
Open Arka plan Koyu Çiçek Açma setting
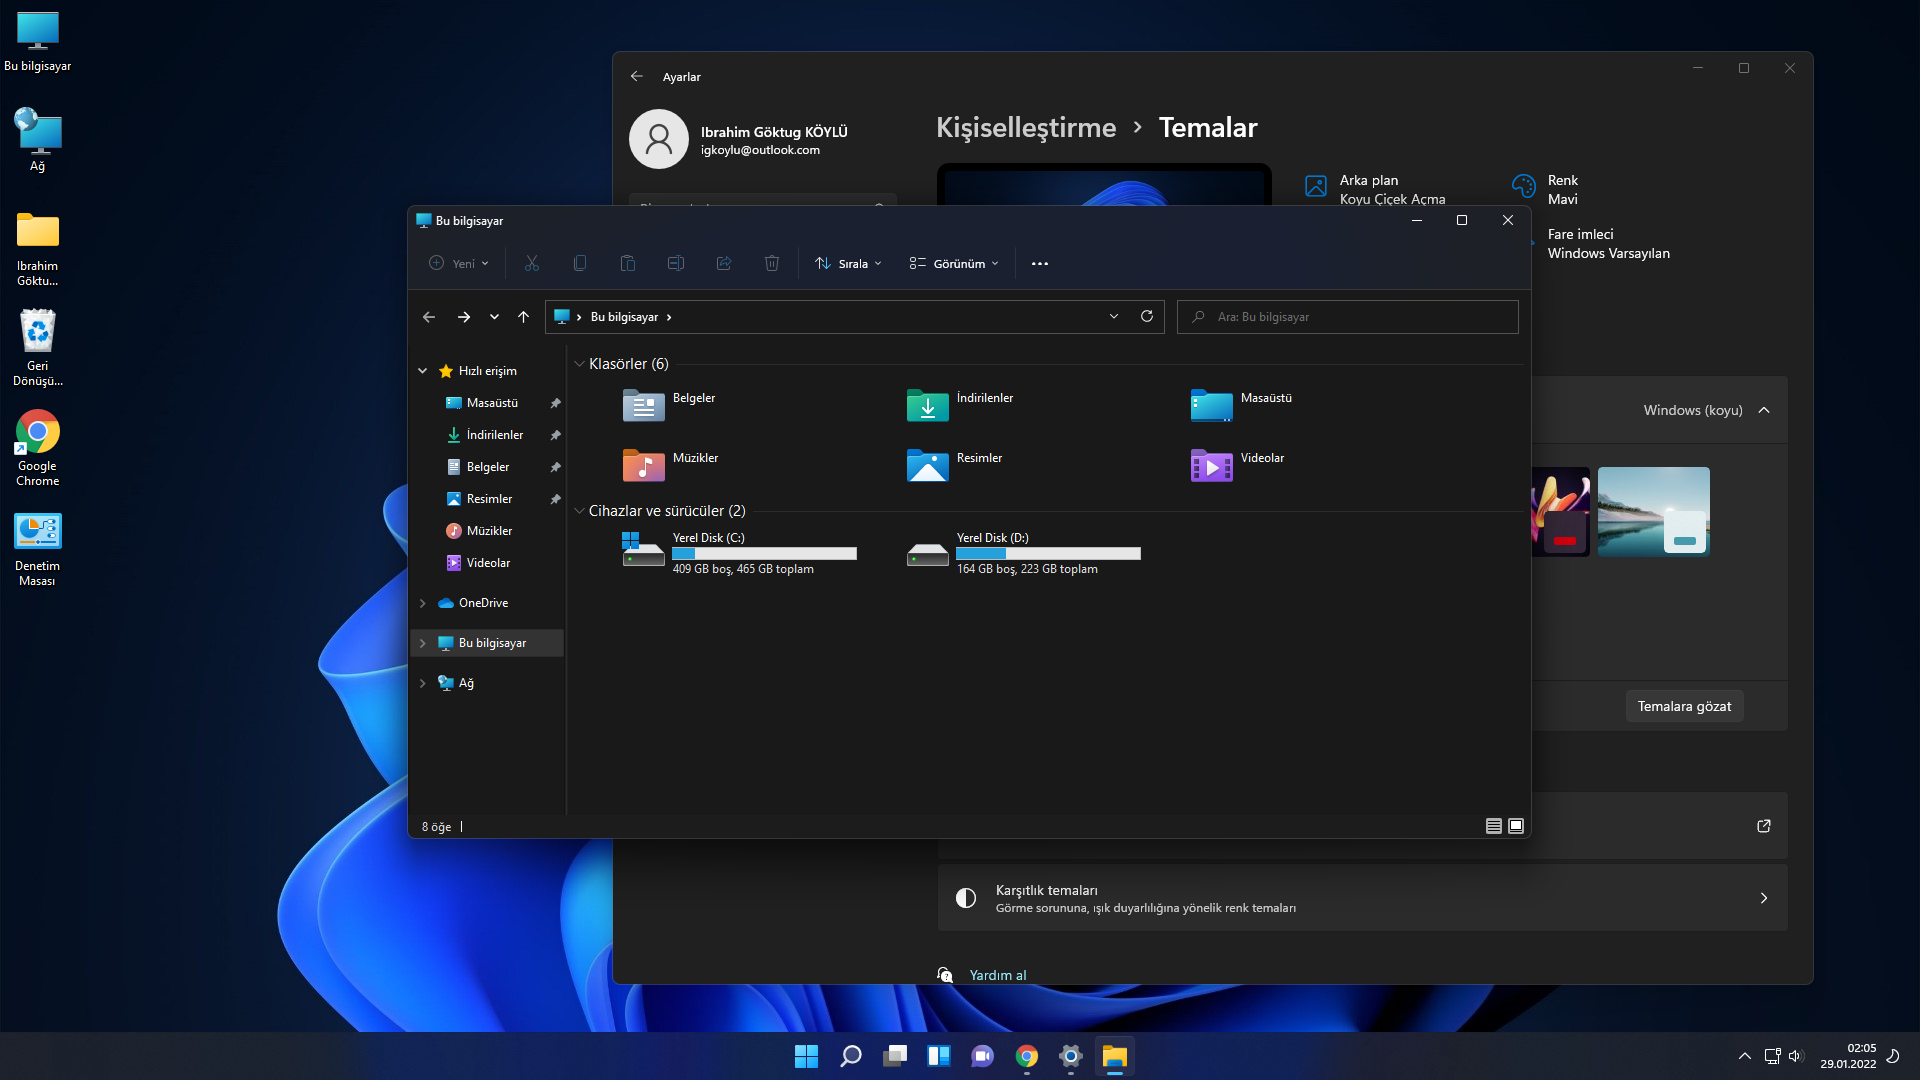point(1375,190)
